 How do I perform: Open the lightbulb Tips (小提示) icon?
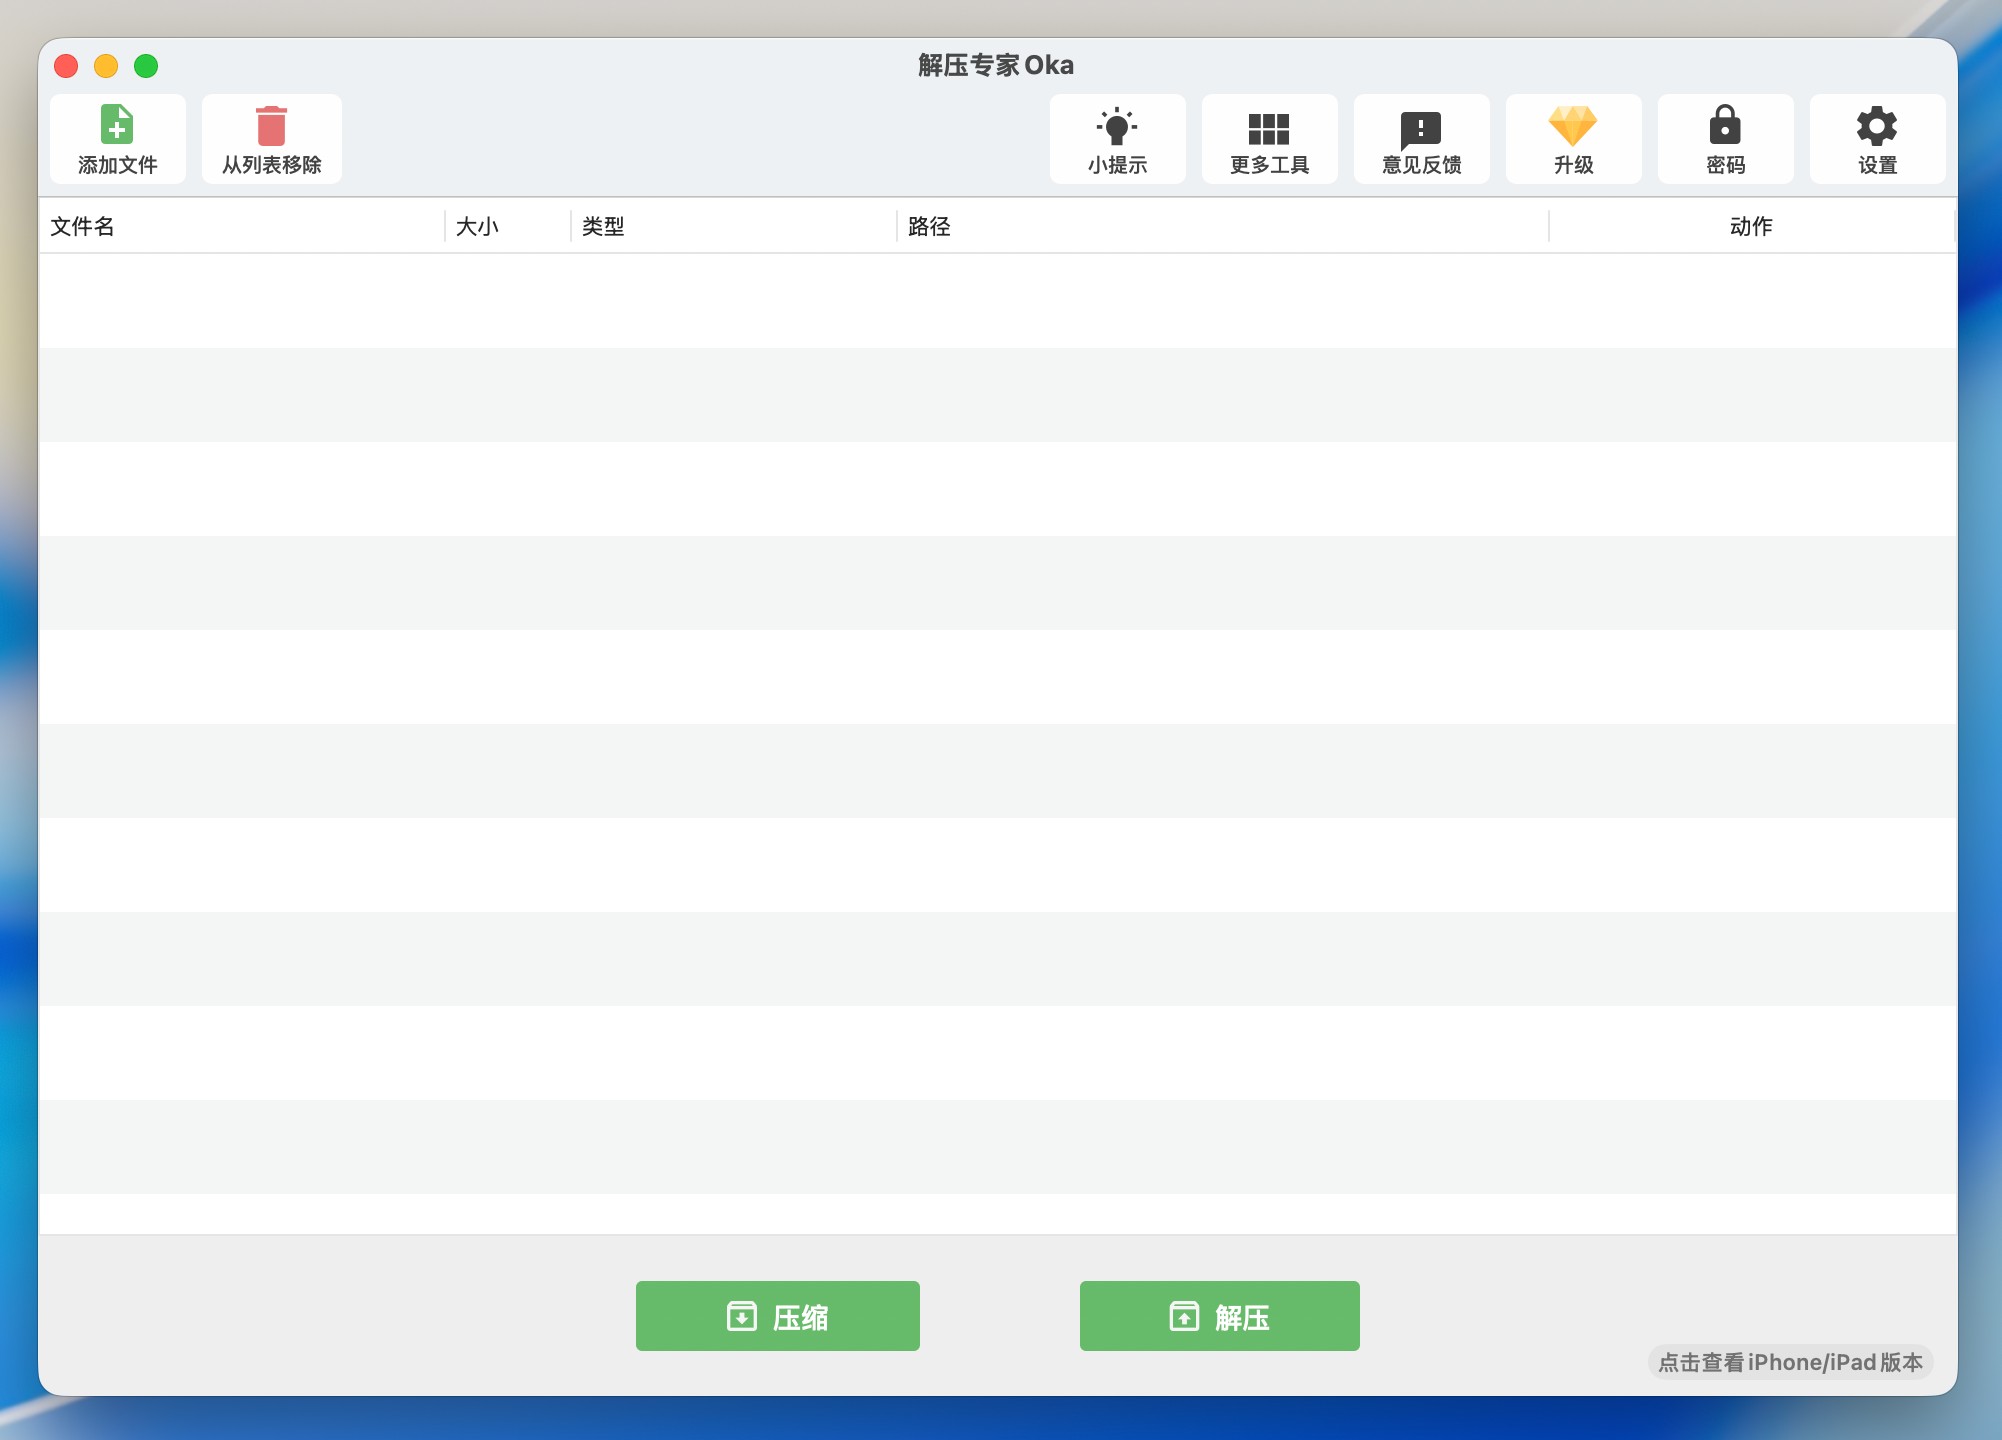point(1117,126)
